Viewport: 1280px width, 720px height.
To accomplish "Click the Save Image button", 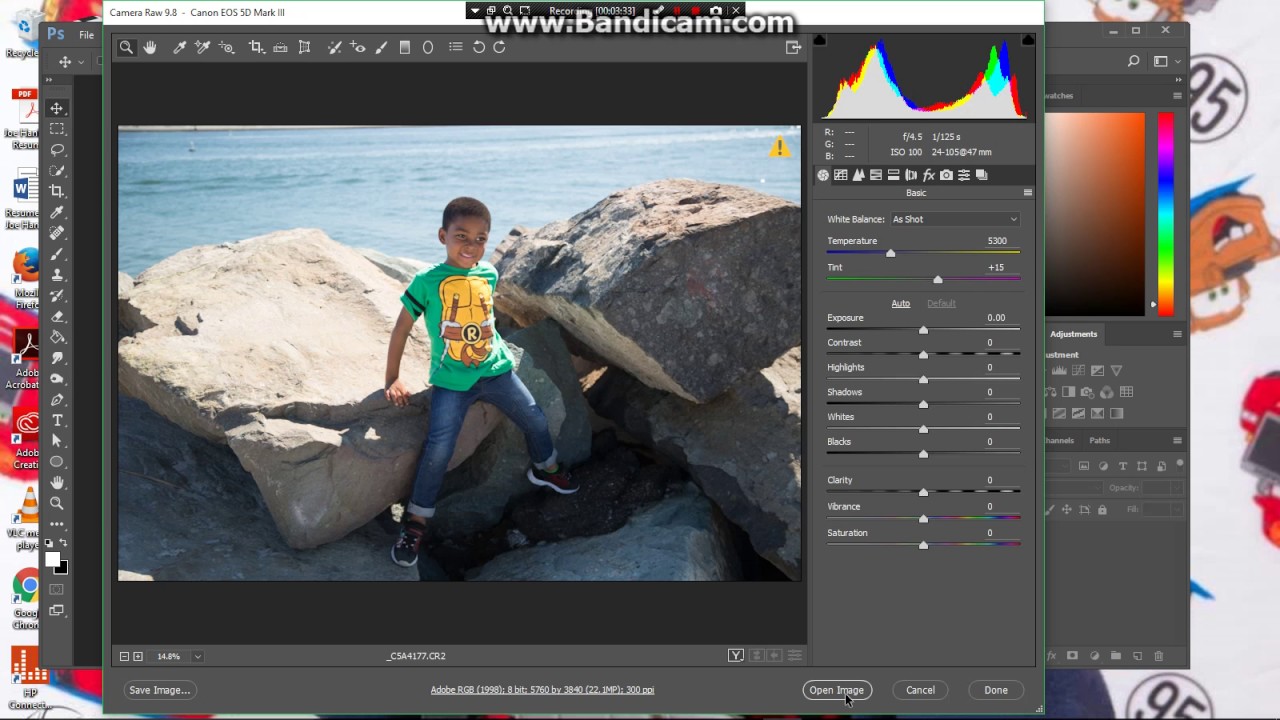I will click(159, 690).
